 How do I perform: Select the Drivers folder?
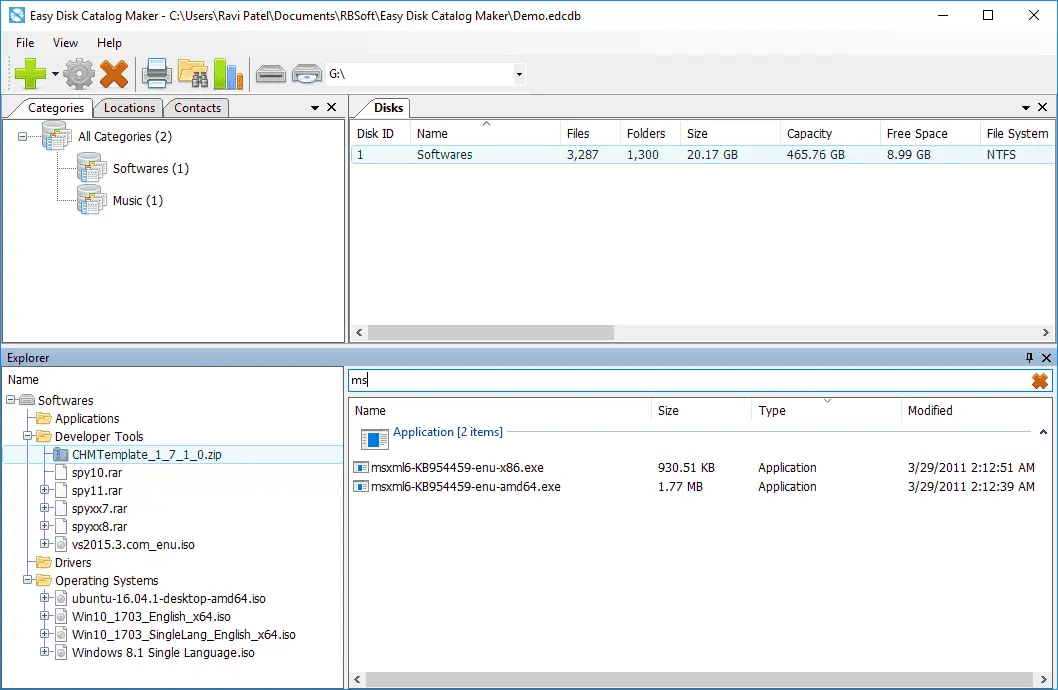pyautogui.click(x=73, y=563)
